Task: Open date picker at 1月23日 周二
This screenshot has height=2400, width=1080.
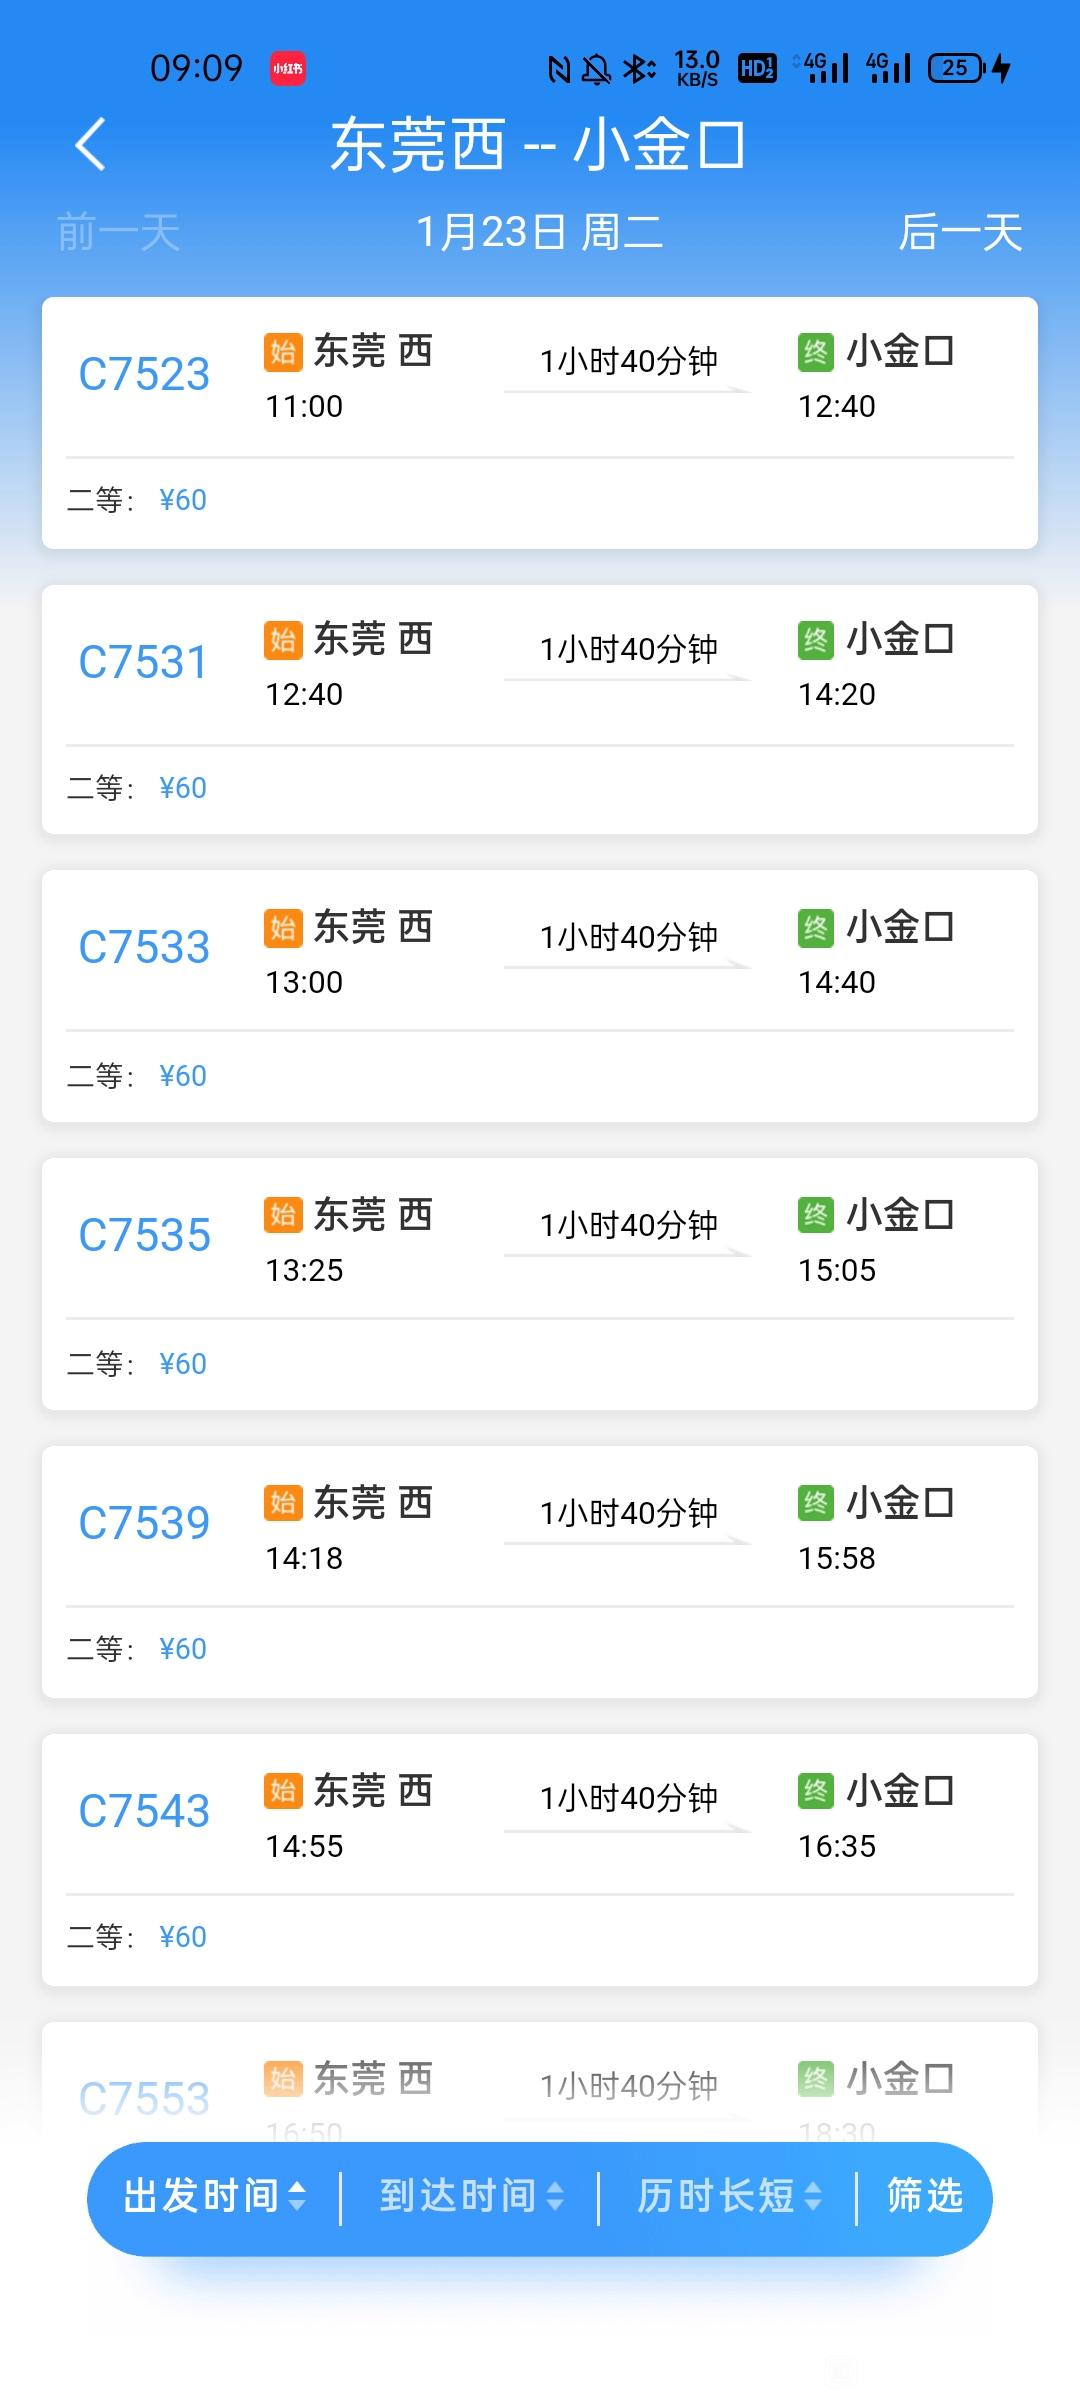Action: coord(540,232)
